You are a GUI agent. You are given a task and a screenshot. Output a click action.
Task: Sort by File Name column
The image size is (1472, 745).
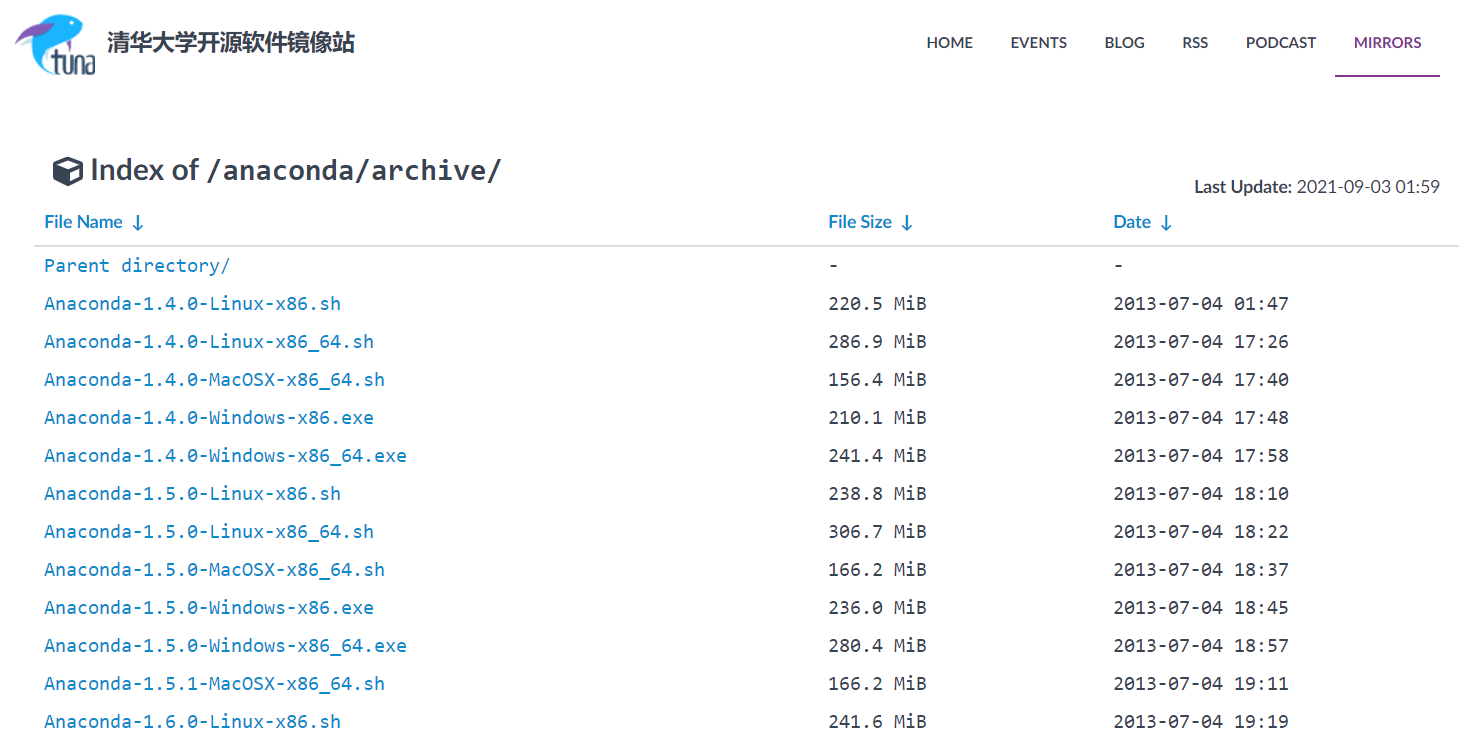tap(94, 222)
